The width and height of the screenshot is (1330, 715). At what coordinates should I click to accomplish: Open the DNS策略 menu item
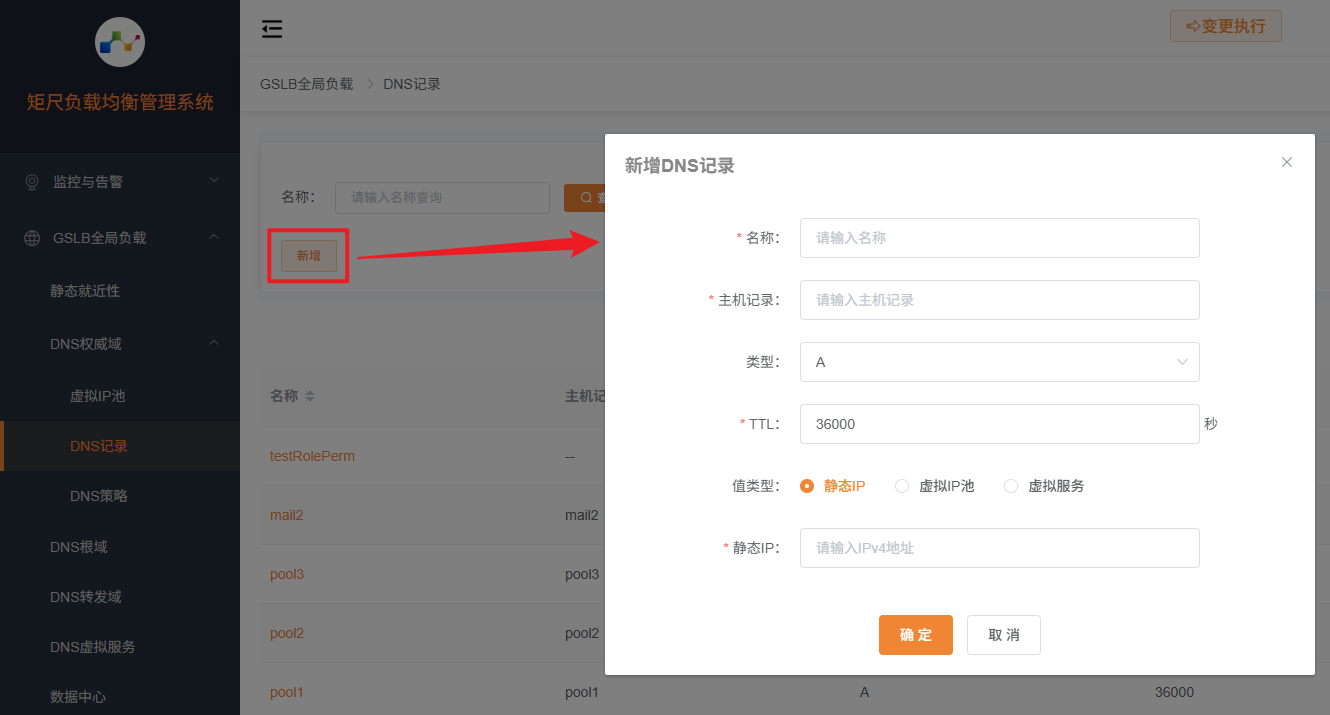[x=99, y=496]
